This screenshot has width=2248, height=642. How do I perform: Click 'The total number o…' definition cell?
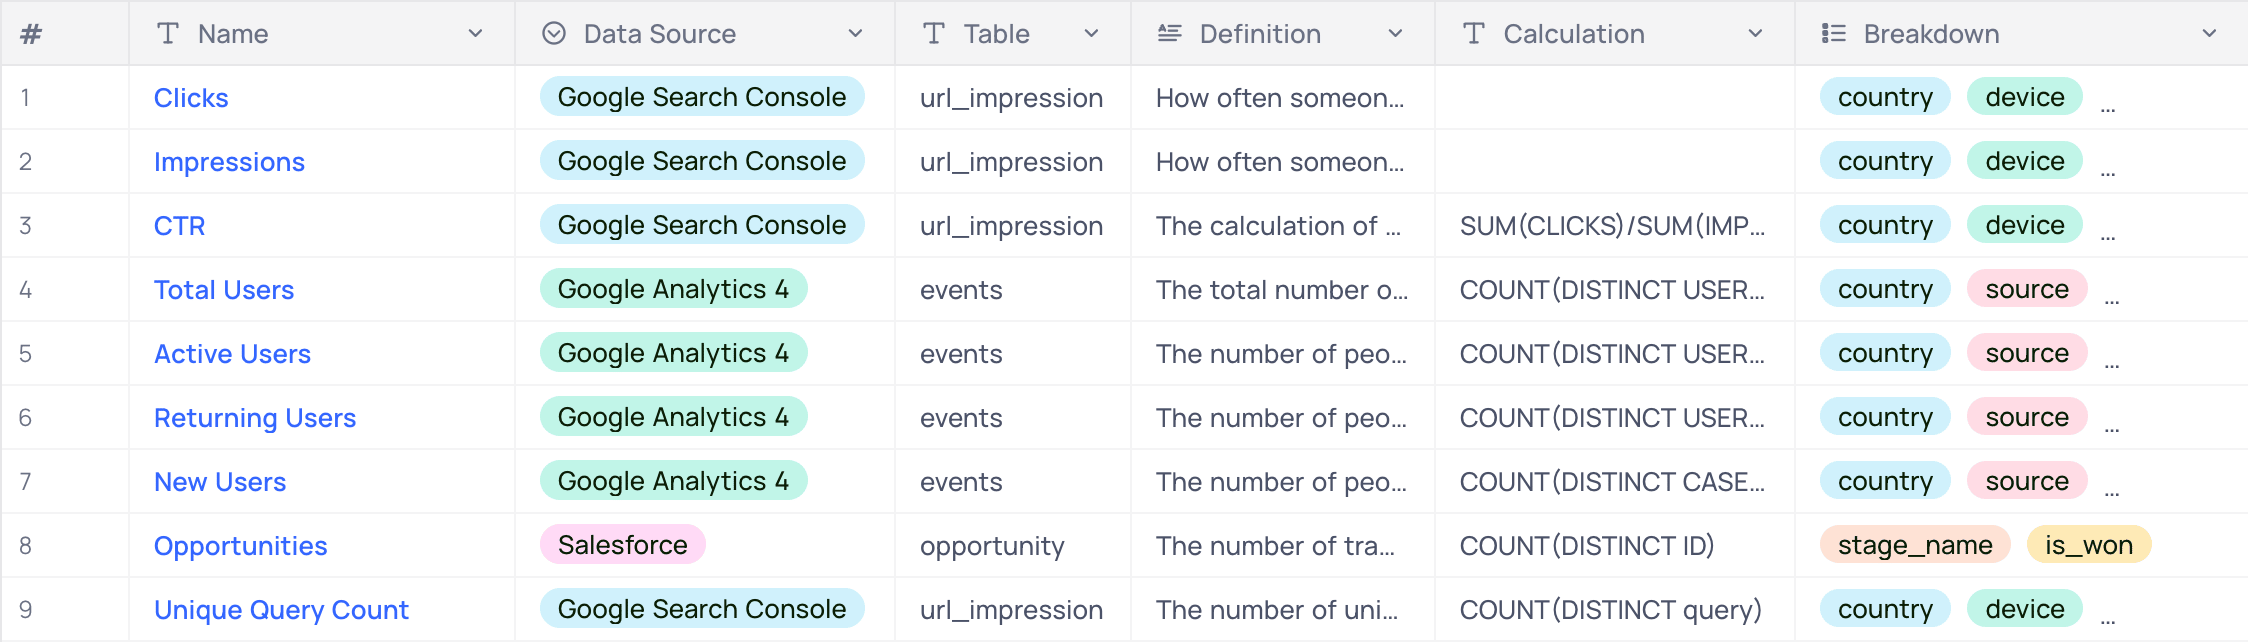click(1282, 290)
